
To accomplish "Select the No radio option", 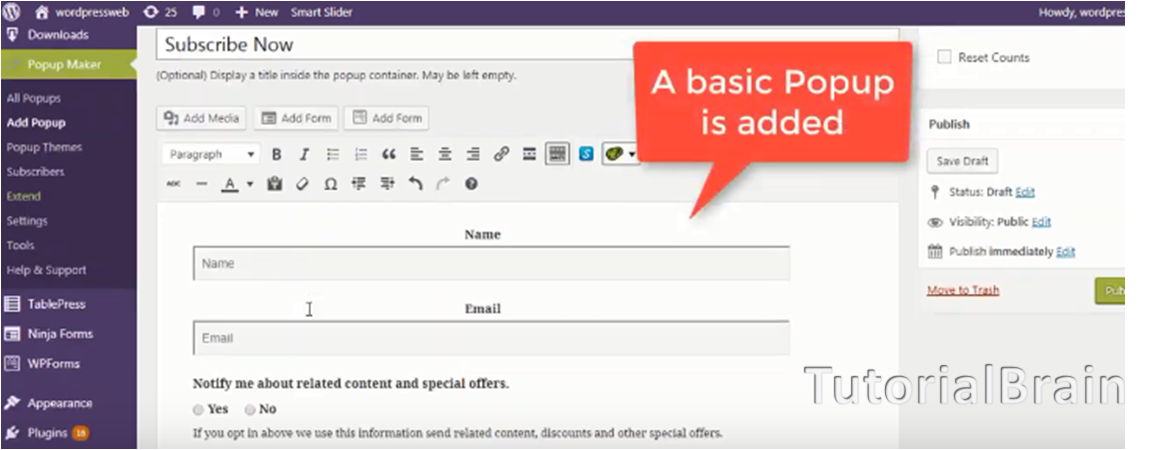I will coord(250,409).
